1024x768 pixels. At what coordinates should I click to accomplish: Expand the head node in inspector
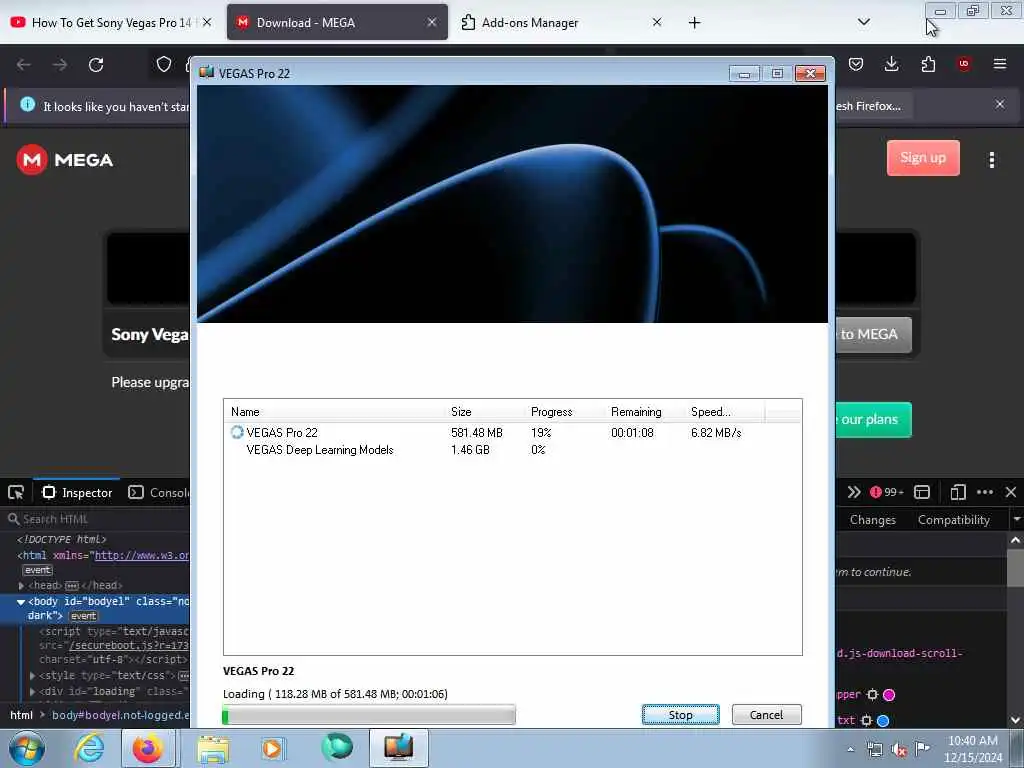[x=22, y=586]
